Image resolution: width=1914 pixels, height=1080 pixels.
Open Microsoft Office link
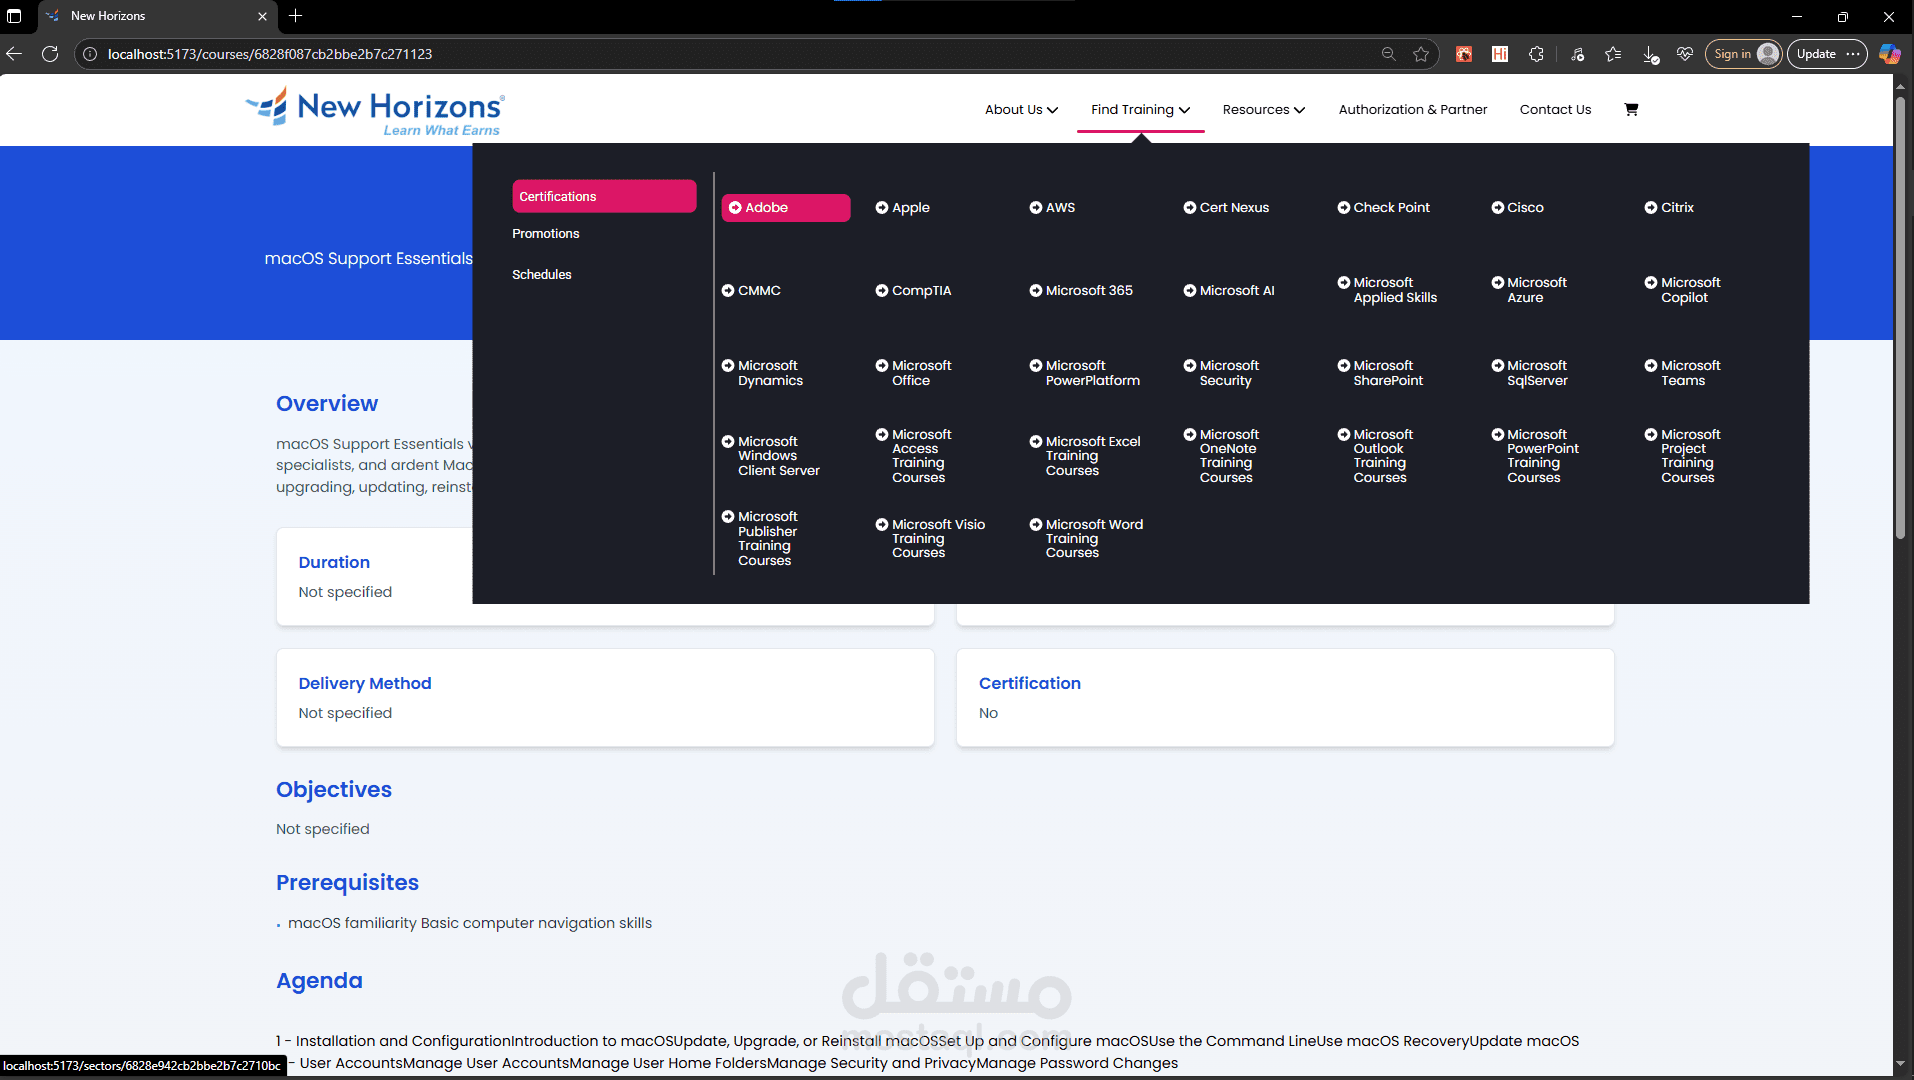pyautogui.click(x=914, y=373)
